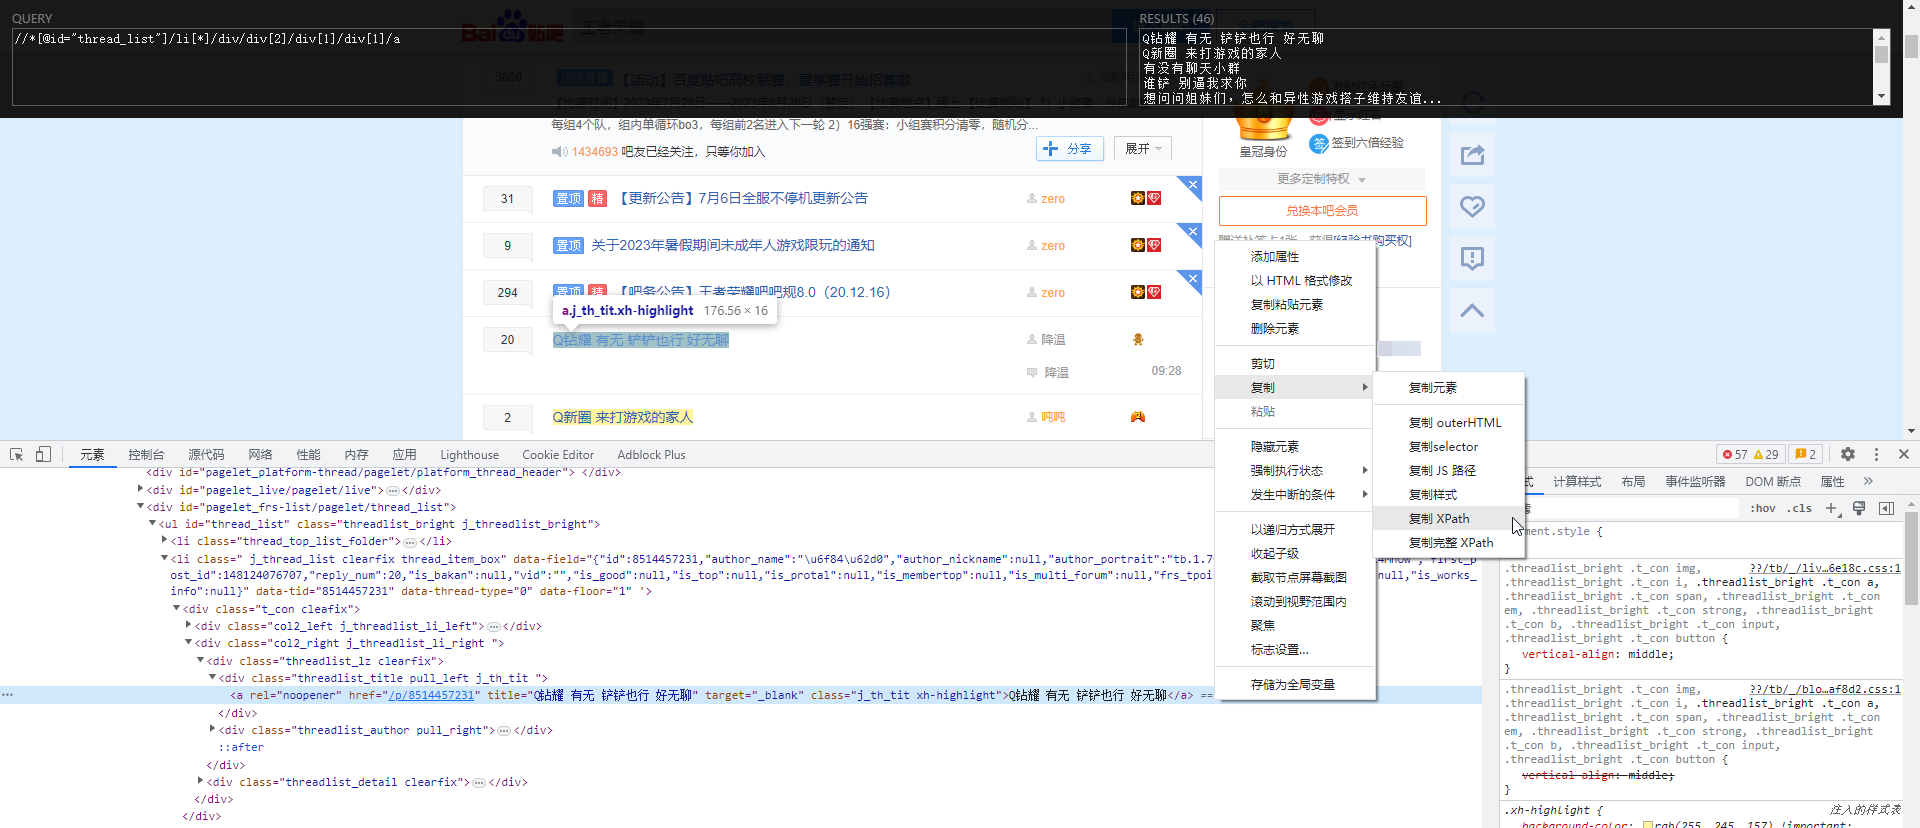
Task: Expand the thread_top_list_folder li node
Action: click(164, 541)
